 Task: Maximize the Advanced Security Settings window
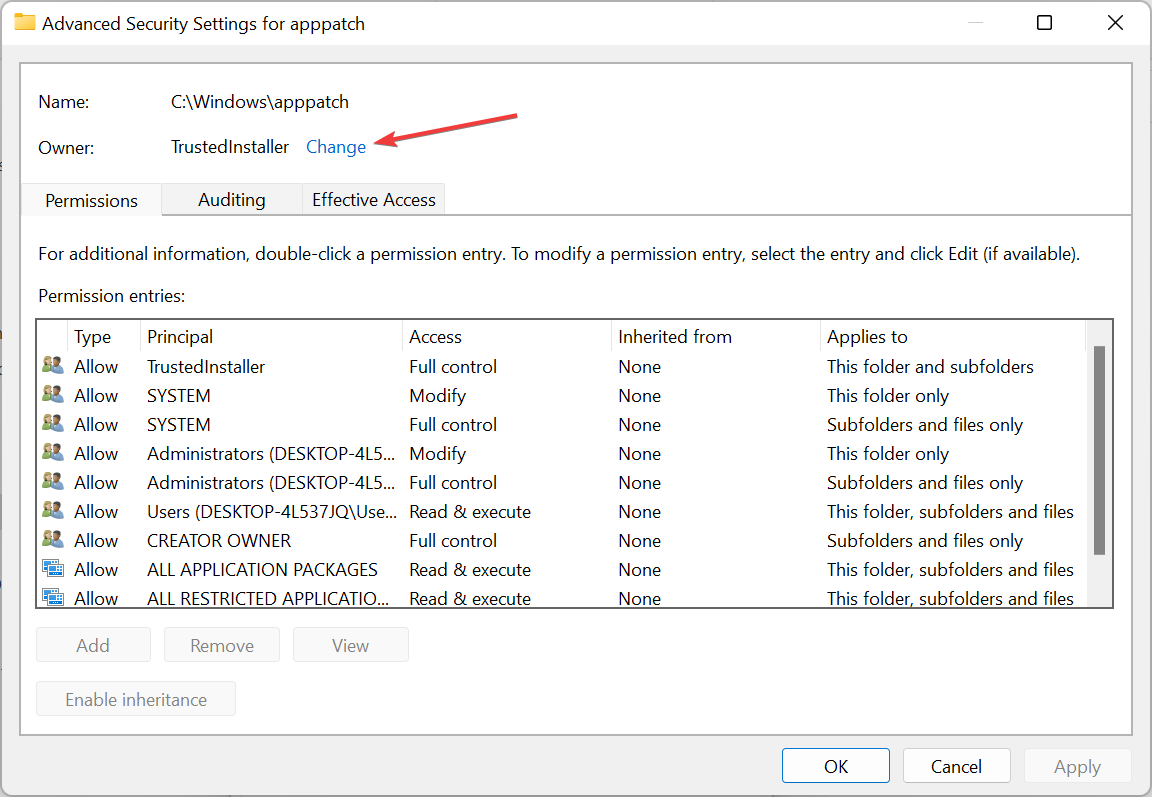pos(1044,23)
